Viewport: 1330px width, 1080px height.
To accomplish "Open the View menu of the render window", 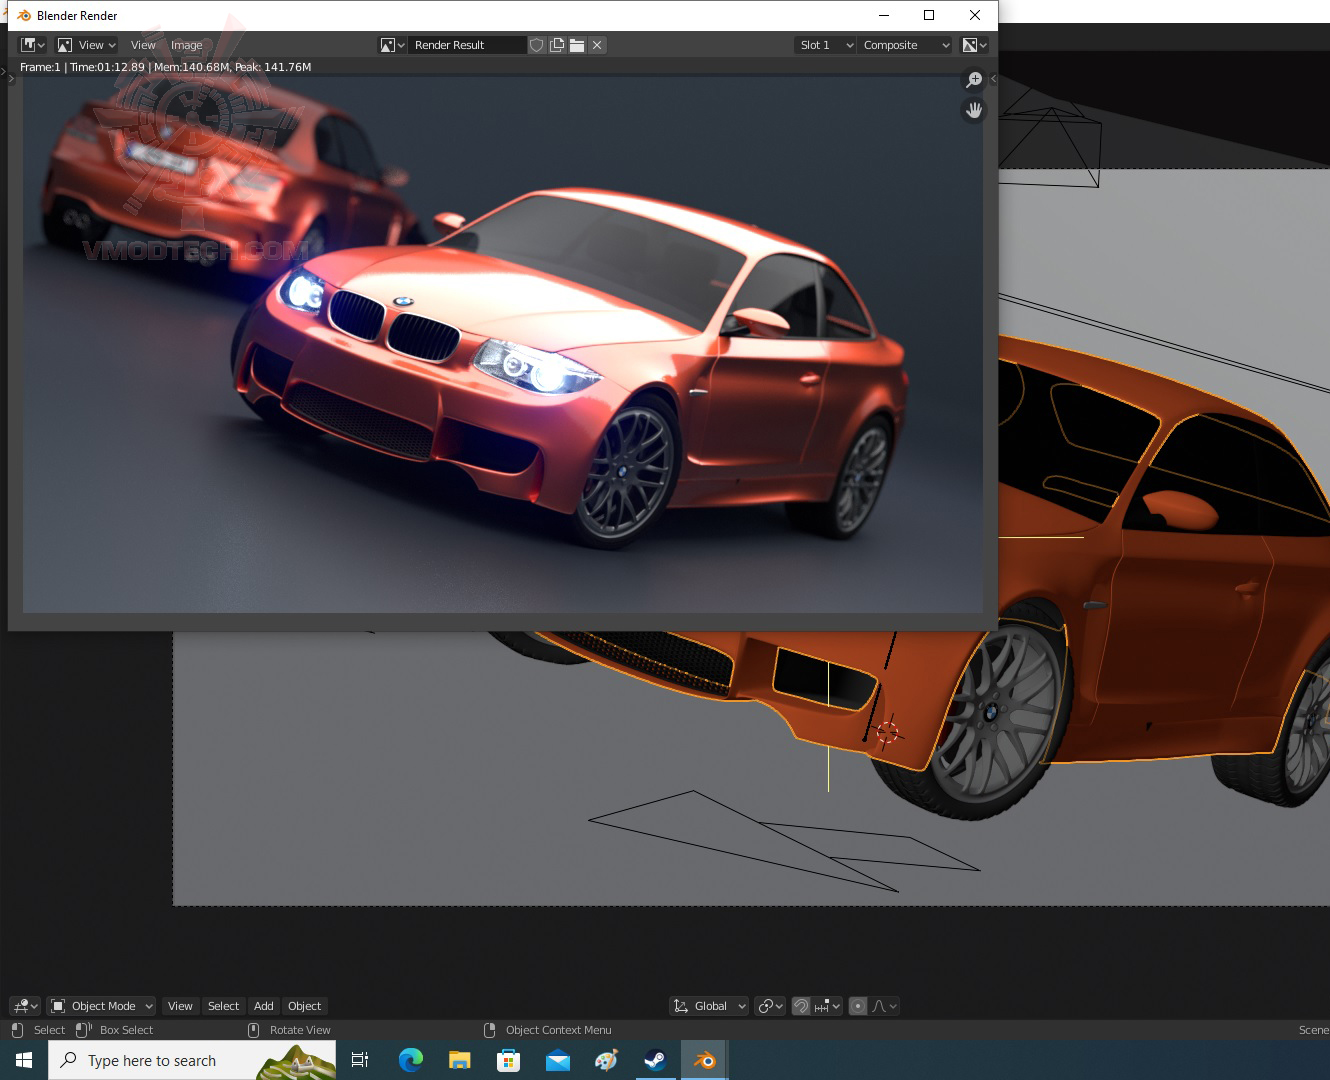I will point(143,45).
